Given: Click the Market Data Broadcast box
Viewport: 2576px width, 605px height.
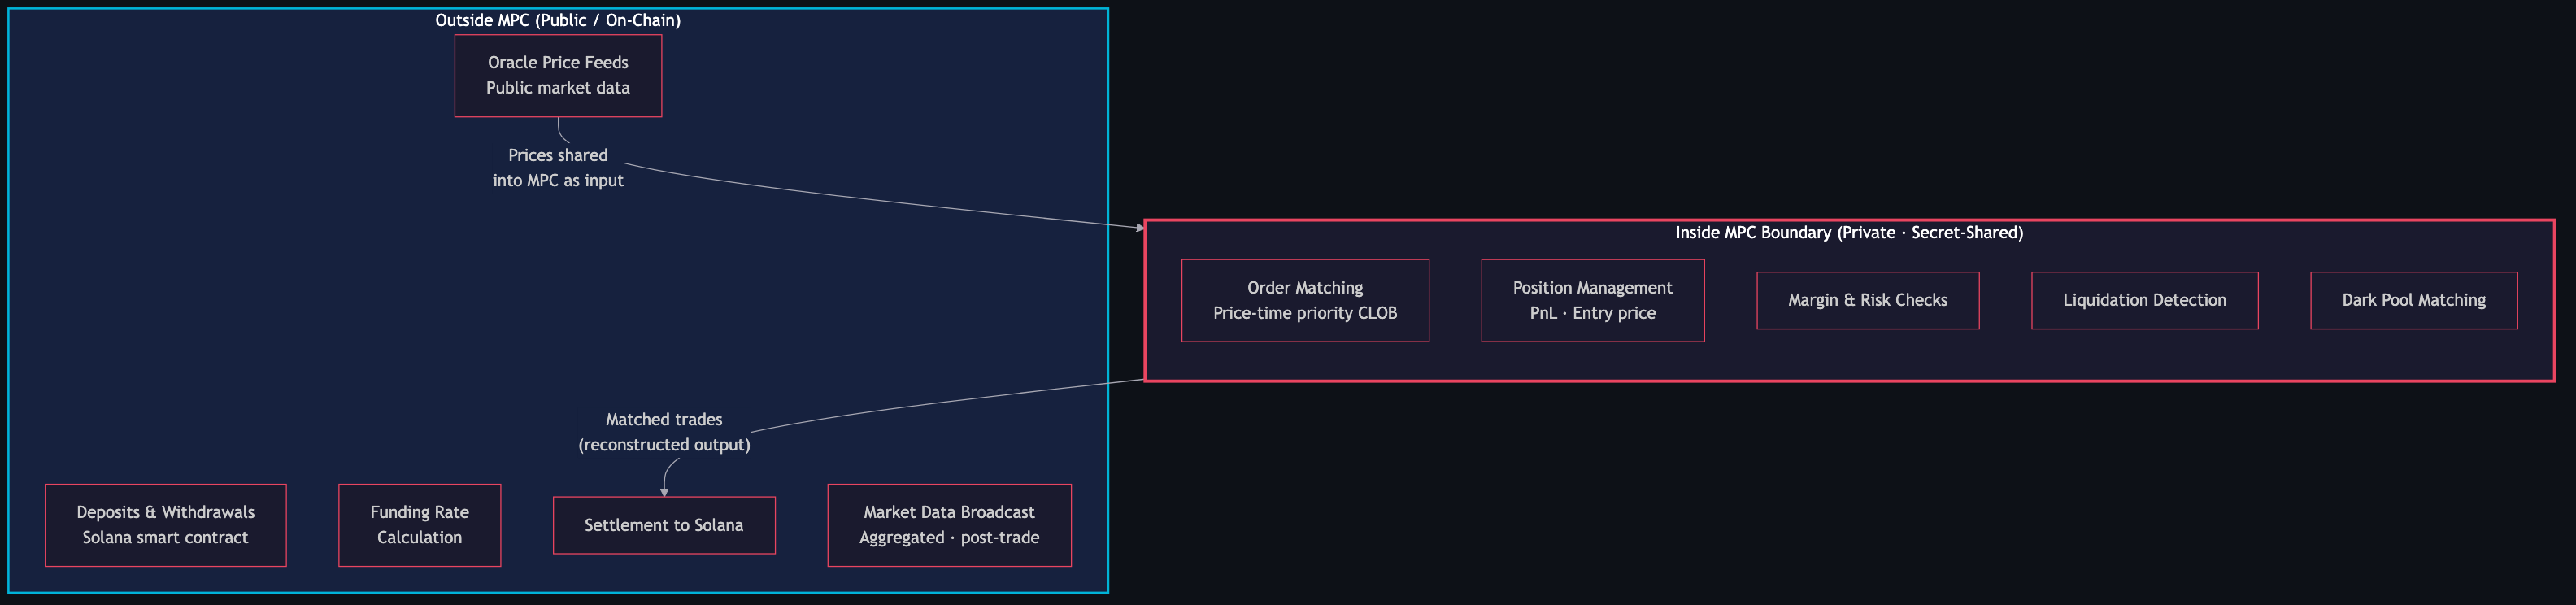Looking at the screenshot, I should 949,525.
